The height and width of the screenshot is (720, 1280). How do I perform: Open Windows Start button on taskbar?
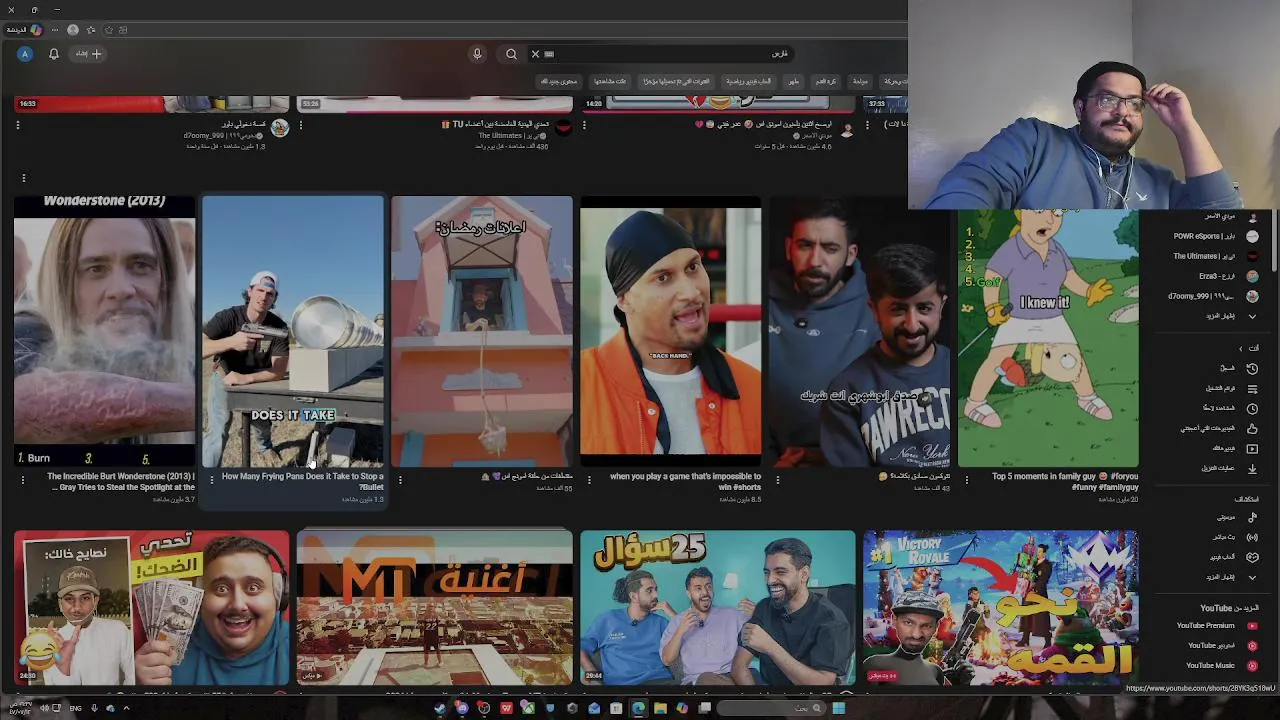pyautogui.click(x=839, y=708)
